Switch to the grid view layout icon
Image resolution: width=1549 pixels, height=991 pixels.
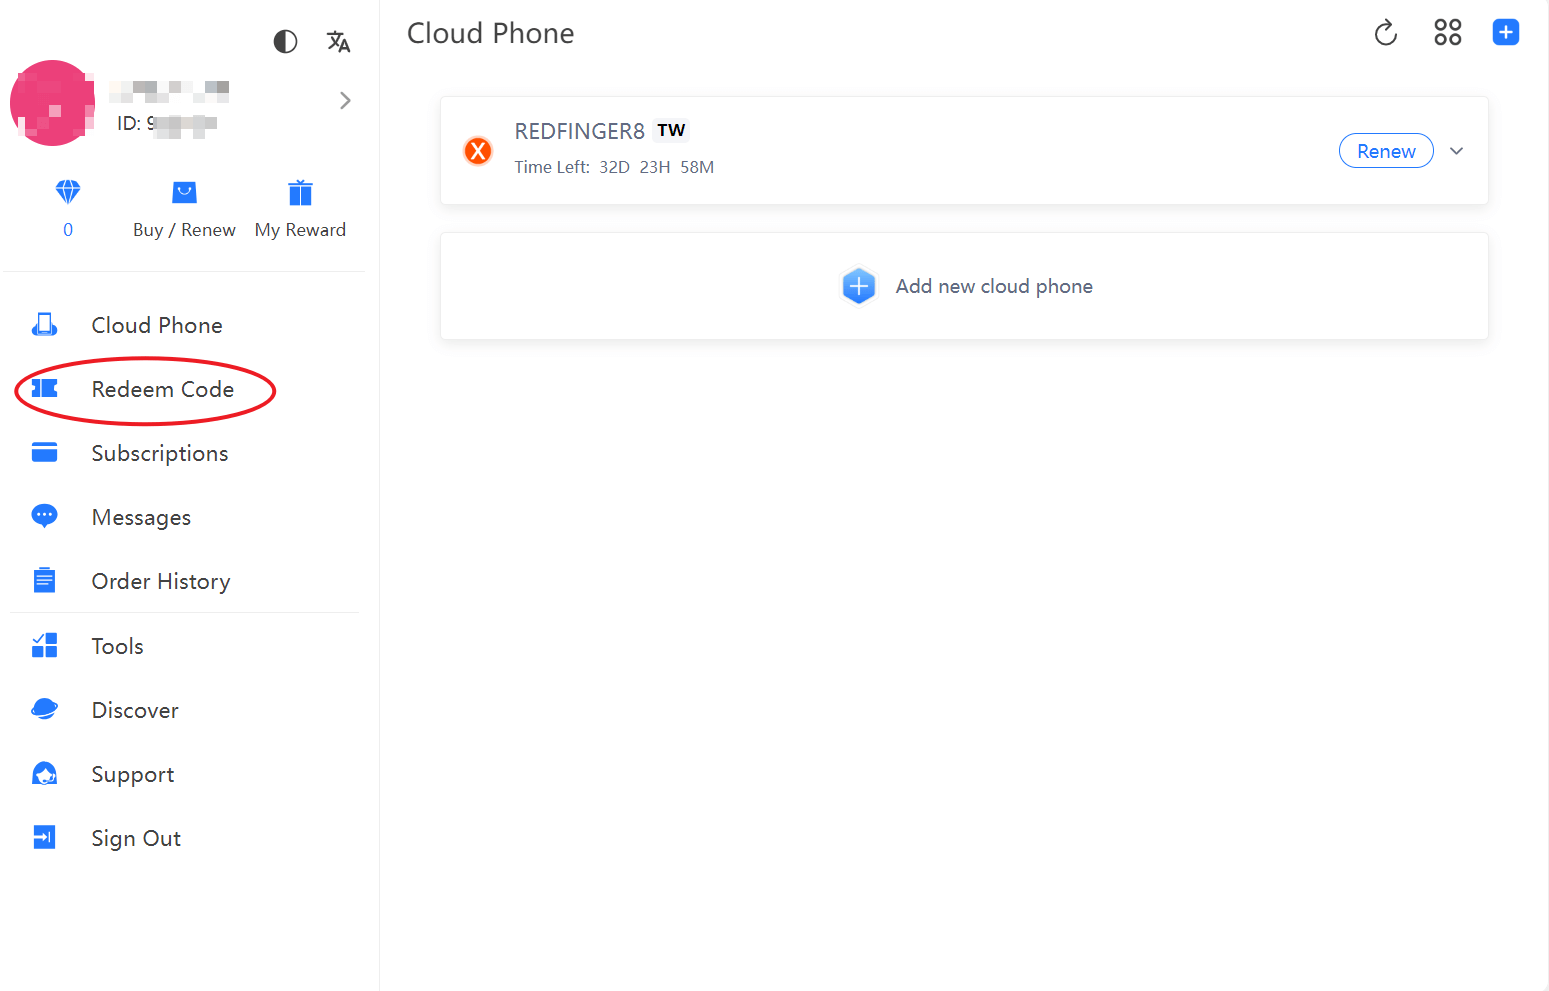click(x=1447, y=33)
